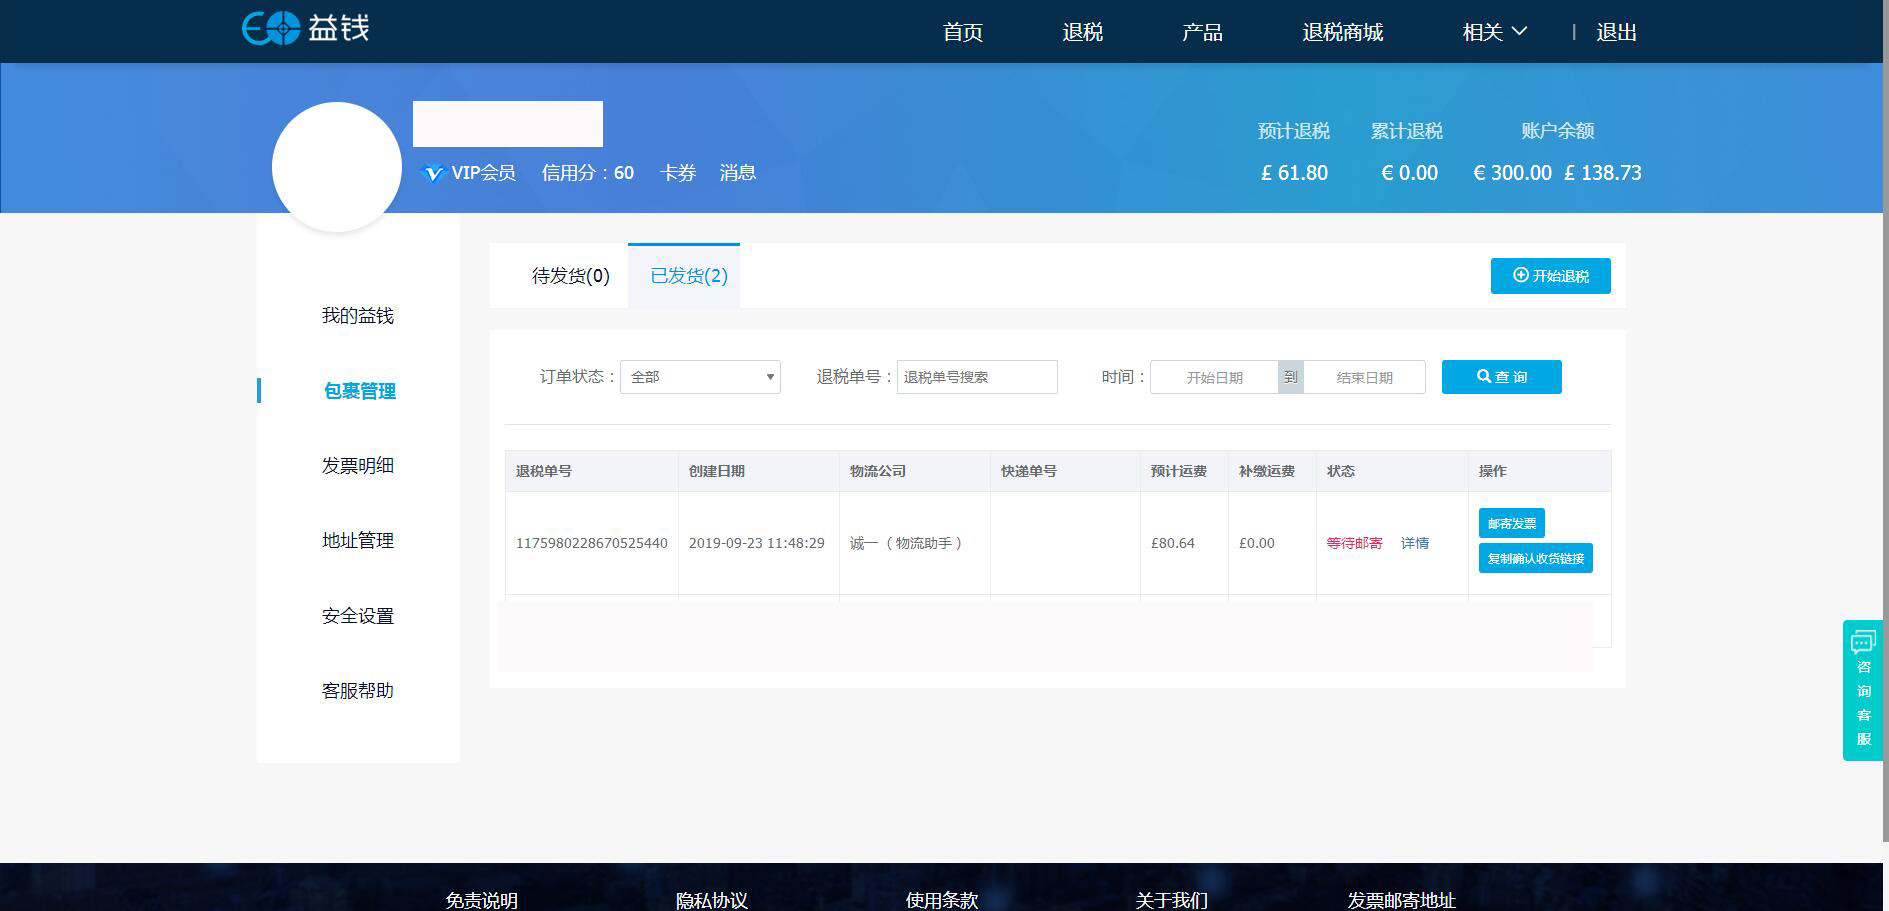Image resolution: width=1889 pixels, height=911 pixels.
Task: Click date cell 2019-09-23 11:48:29
Action: (x=757, y=543)
